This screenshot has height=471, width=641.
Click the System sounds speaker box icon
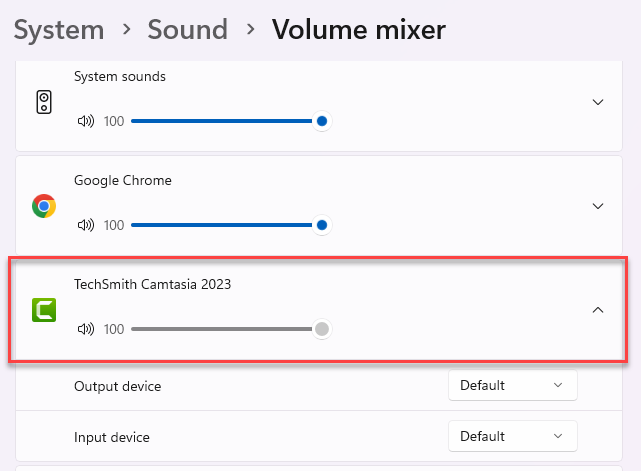click(44, 102)
